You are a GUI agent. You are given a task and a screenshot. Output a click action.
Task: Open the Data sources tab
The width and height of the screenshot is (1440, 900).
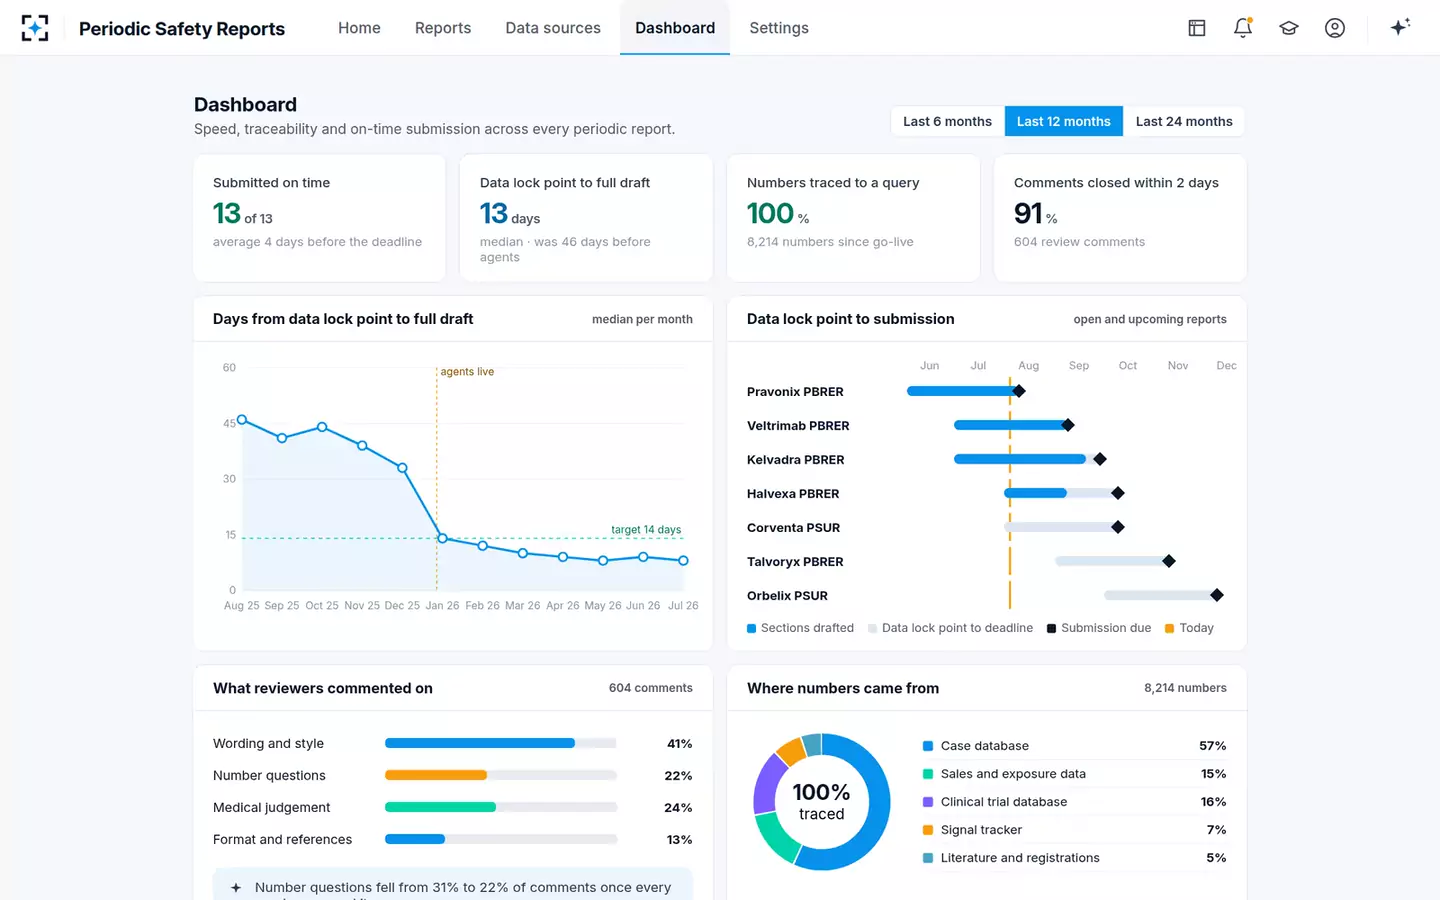tap(553, 28)
